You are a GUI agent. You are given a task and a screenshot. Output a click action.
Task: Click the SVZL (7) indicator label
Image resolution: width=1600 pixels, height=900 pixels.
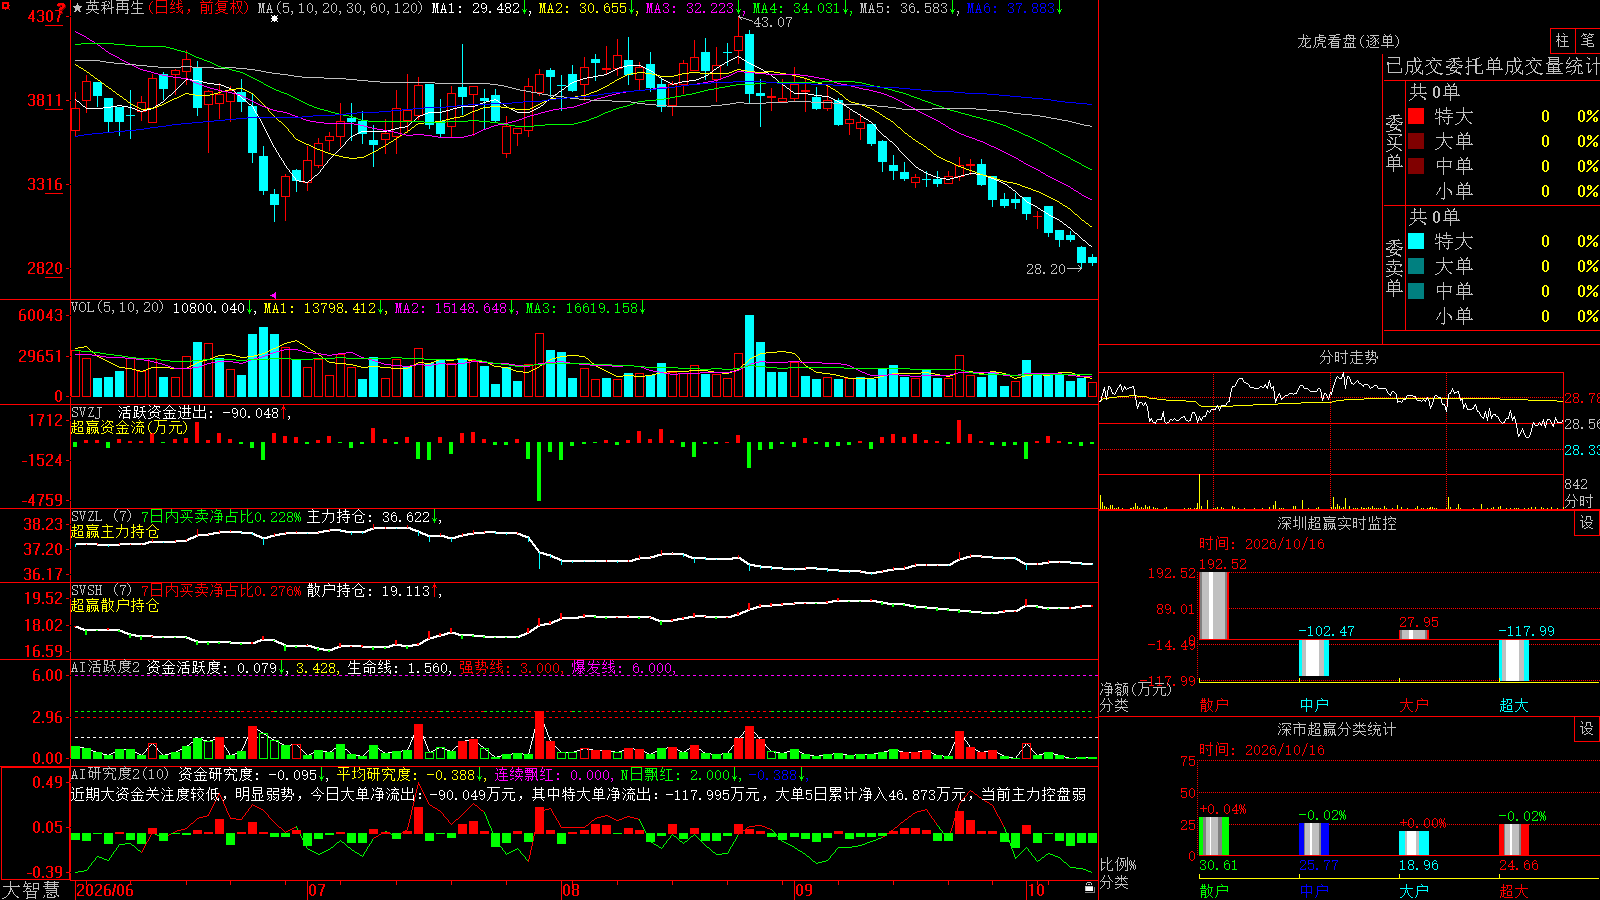pyautogui.click(x=101, y=517)
